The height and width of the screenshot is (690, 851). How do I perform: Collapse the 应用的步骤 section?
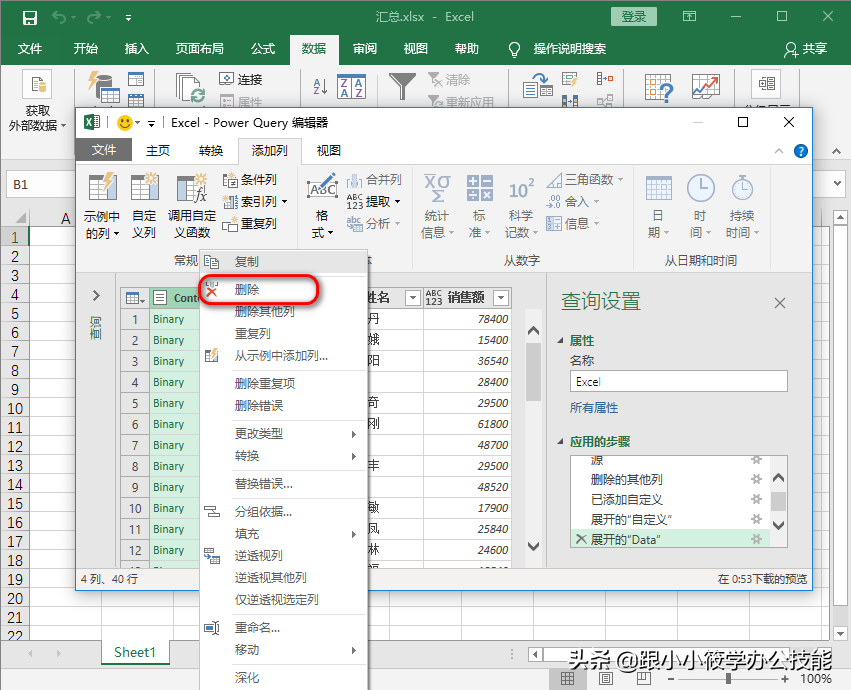point(561,442)
